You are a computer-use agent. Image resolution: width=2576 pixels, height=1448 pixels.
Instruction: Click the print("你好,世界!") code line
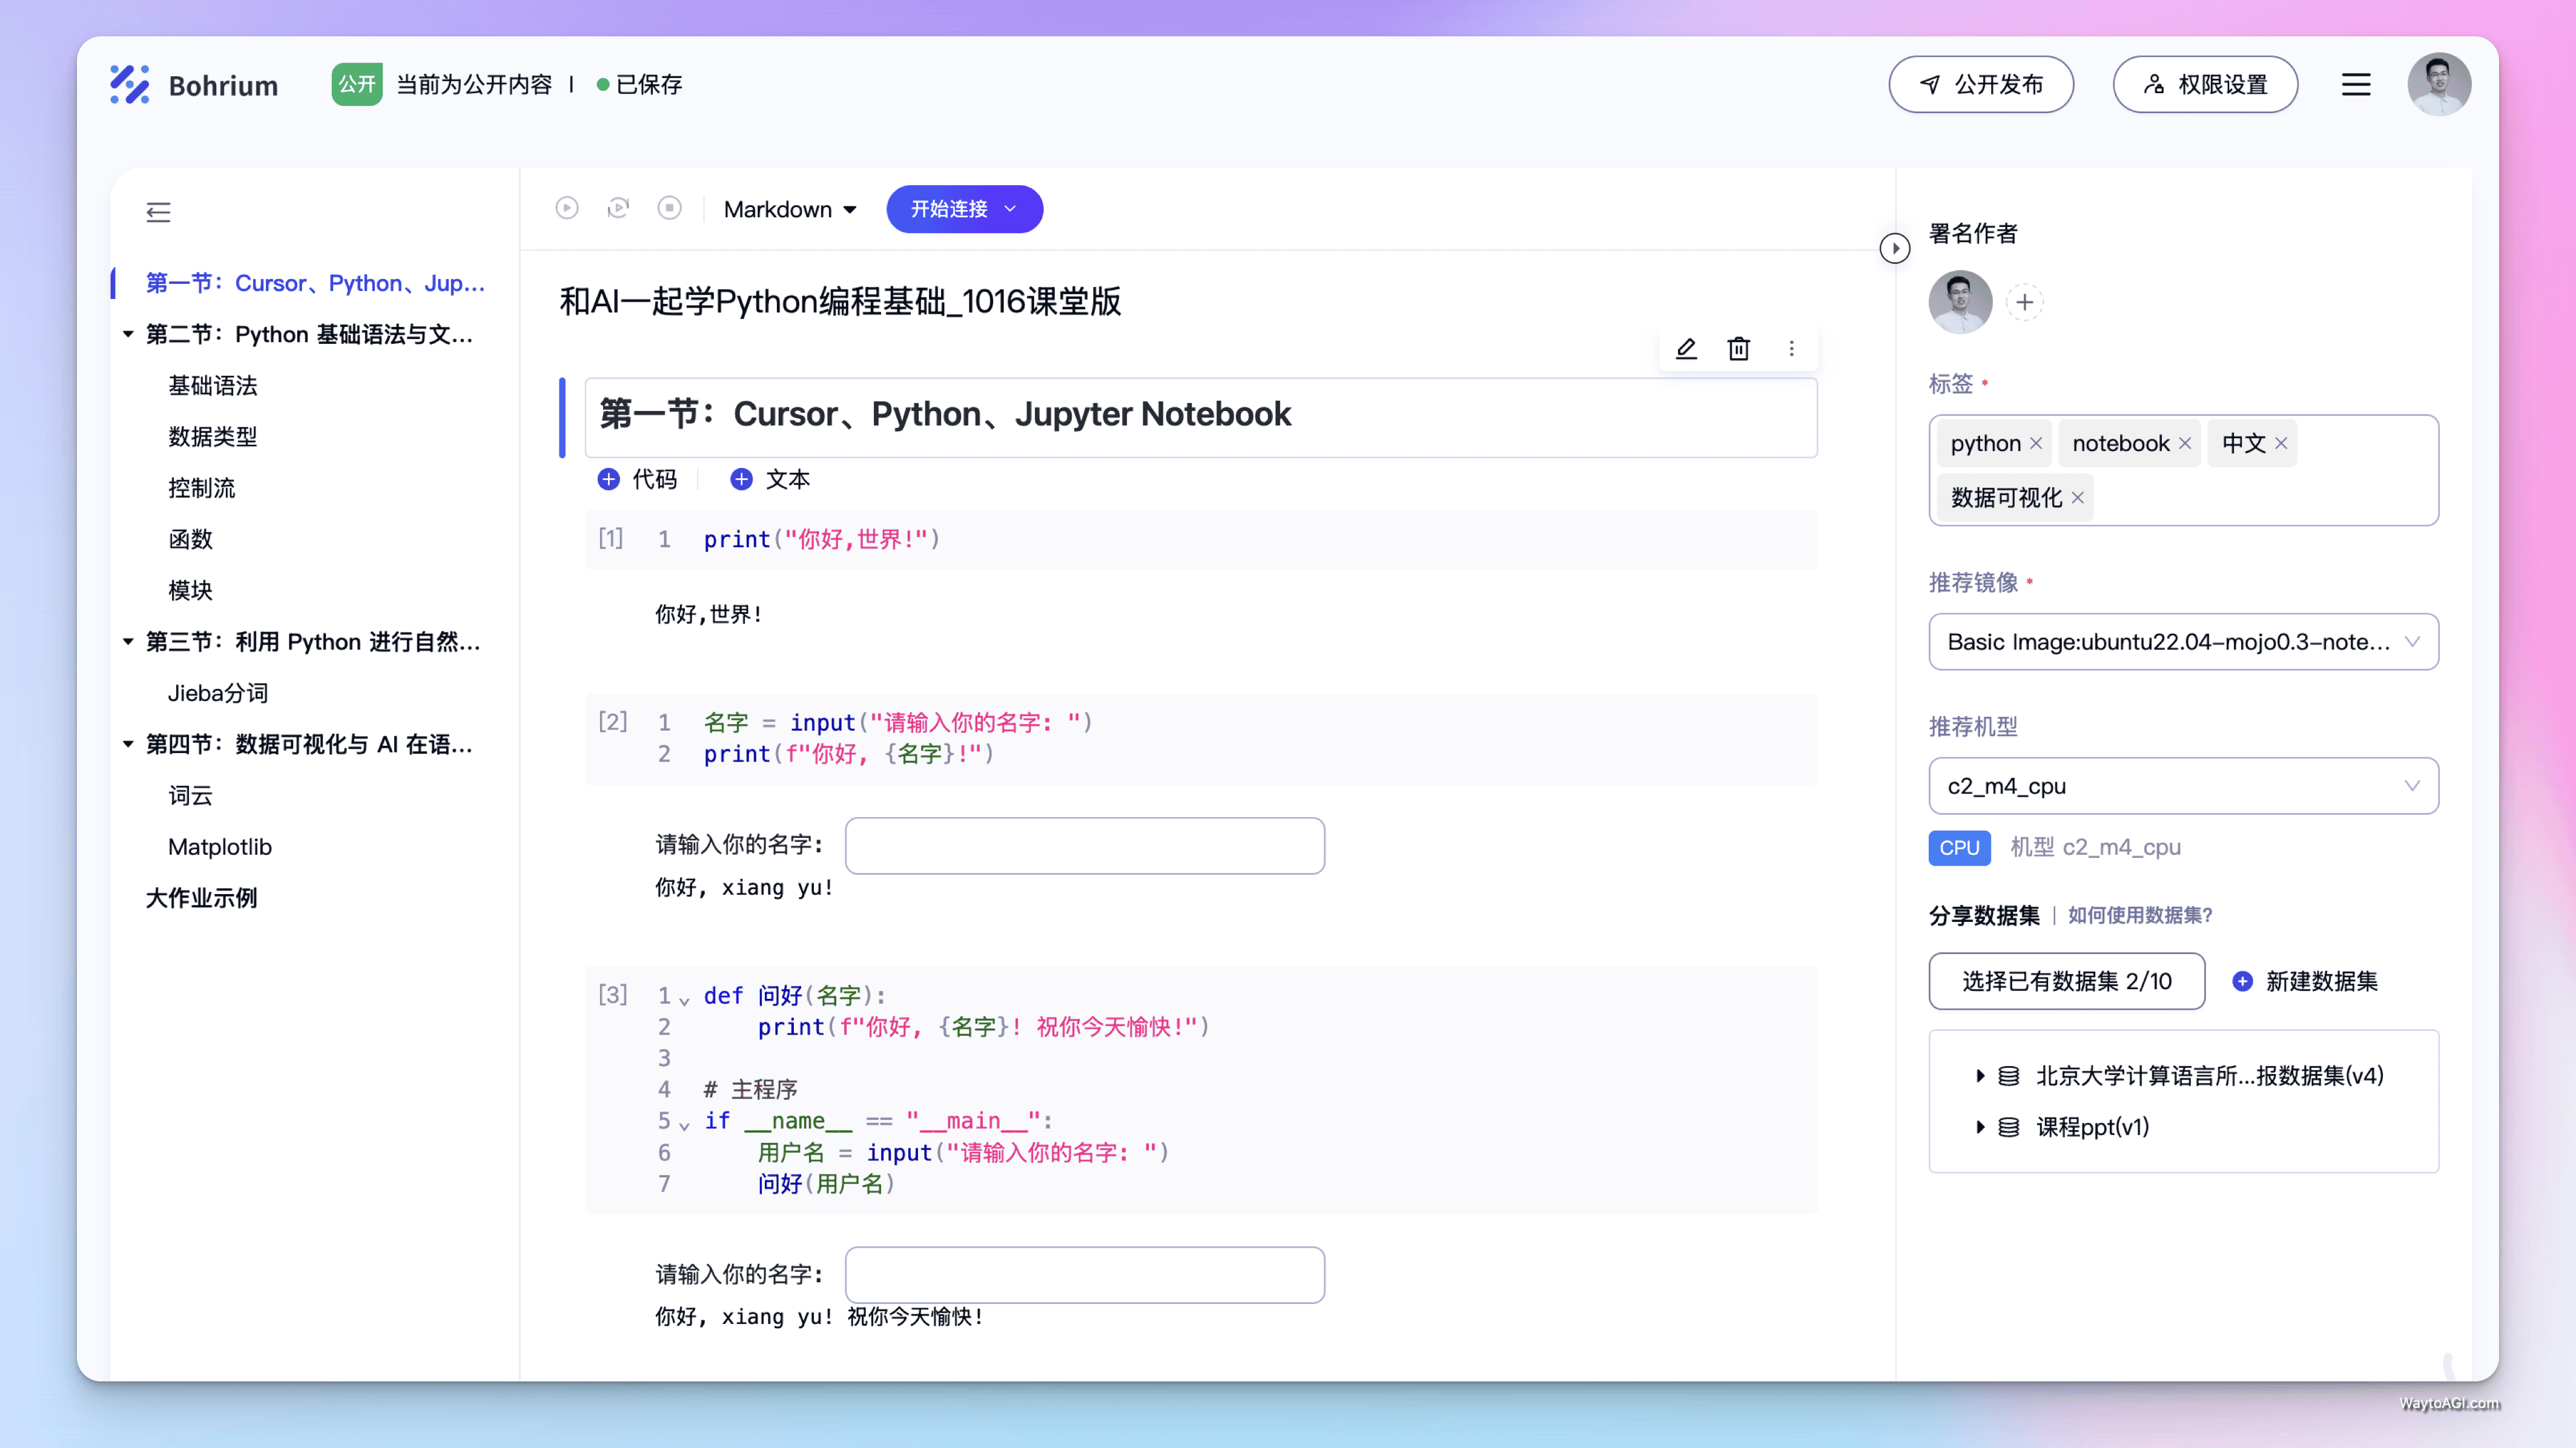[821, 539]
